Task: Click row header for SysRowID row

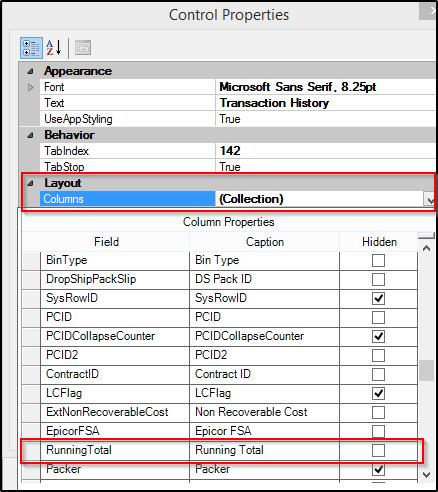Action: 31,298
